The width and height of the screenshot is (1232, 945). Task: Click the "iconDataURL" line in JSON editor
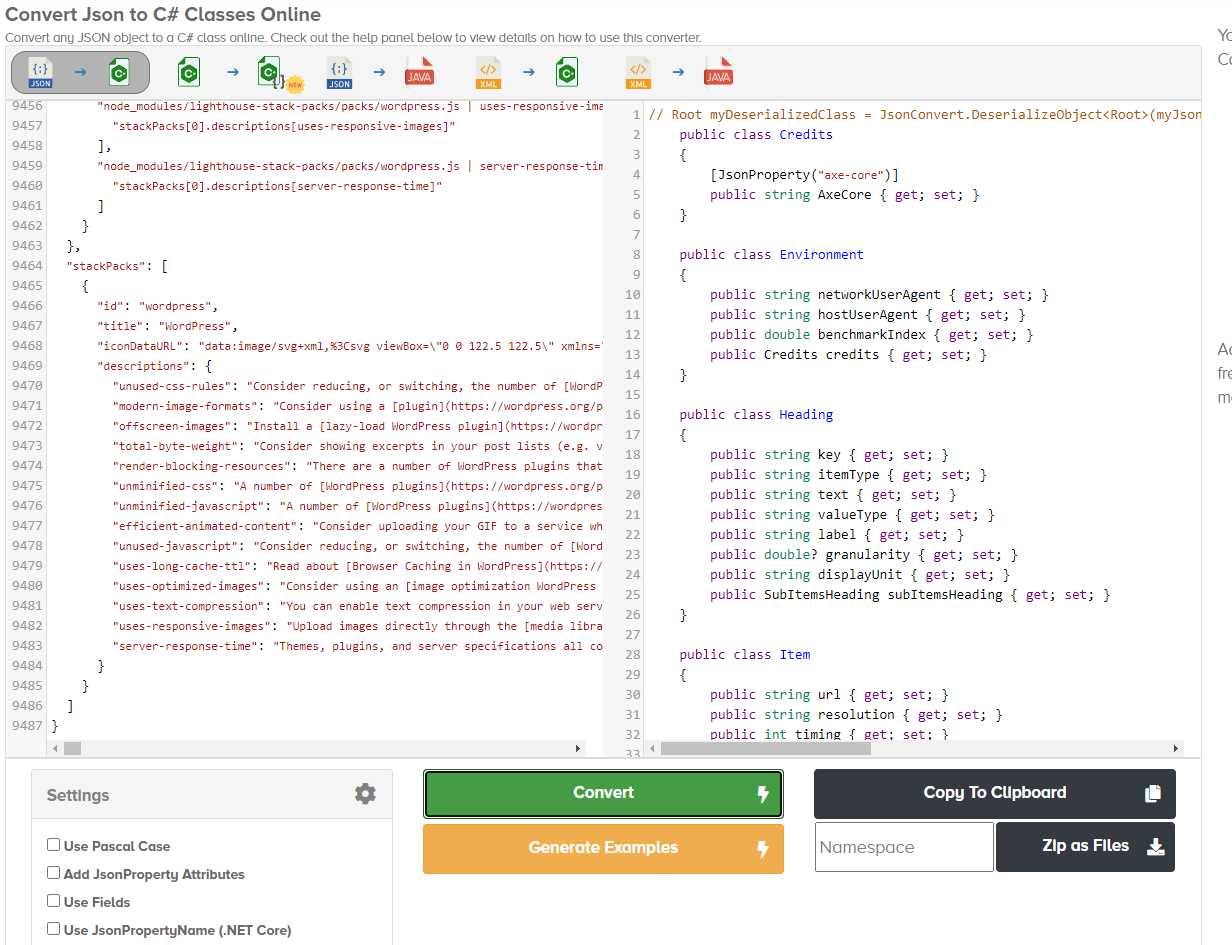click(350, 346)
